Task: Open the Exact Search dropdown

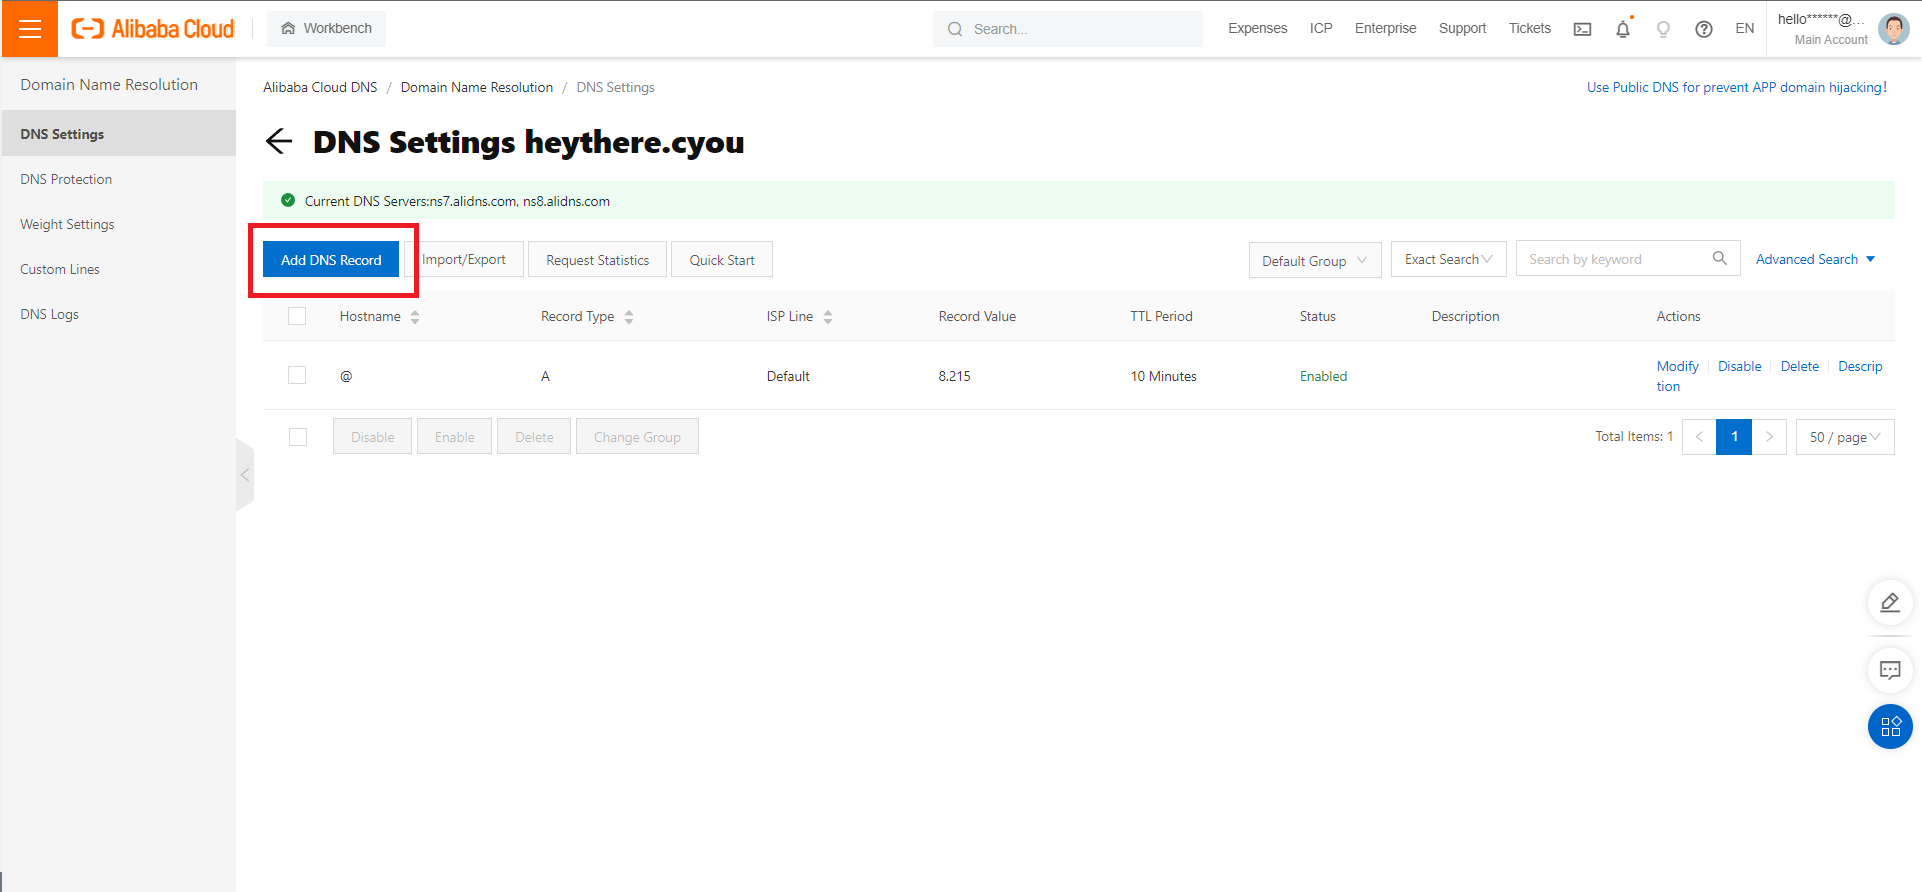Action: point(1449,259)
